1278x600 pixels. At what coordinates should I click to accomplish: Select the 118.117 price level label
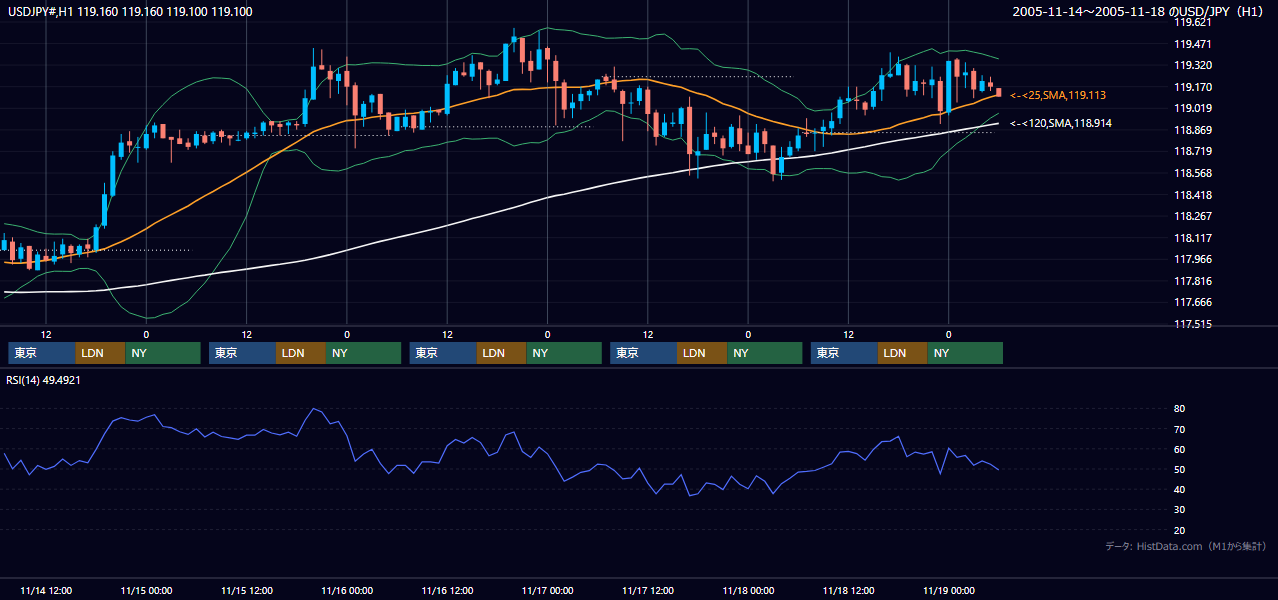click(1192, 238)
